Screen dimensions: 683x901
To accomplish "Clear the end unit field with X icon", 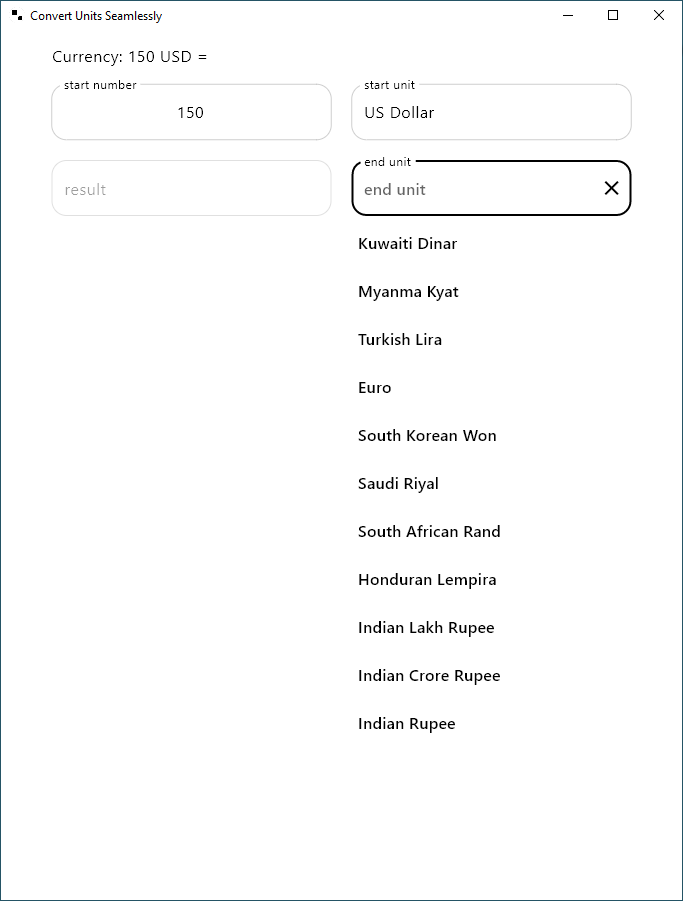I will [611, 188].
